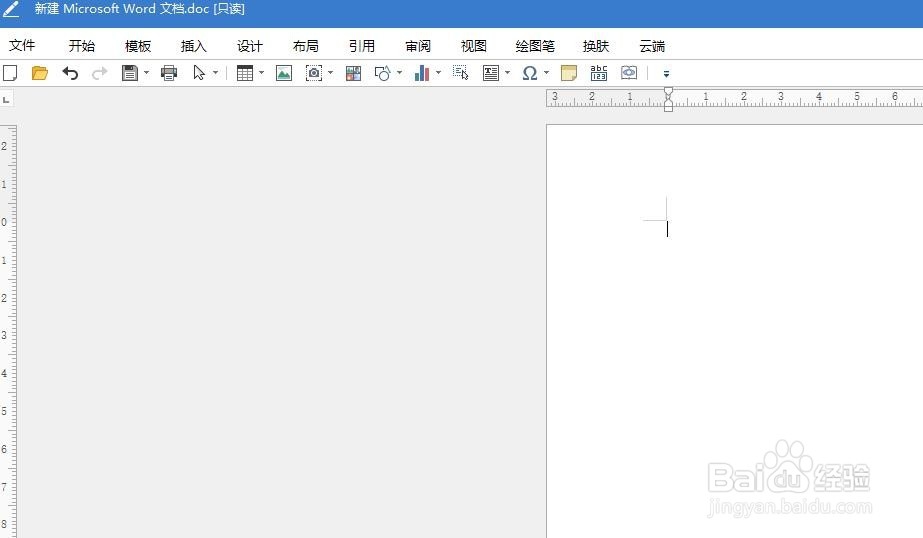The height and width of the screenshot is (538, 923).
Task: Insert a table using the grid icon
Action: tap(245, 73)
